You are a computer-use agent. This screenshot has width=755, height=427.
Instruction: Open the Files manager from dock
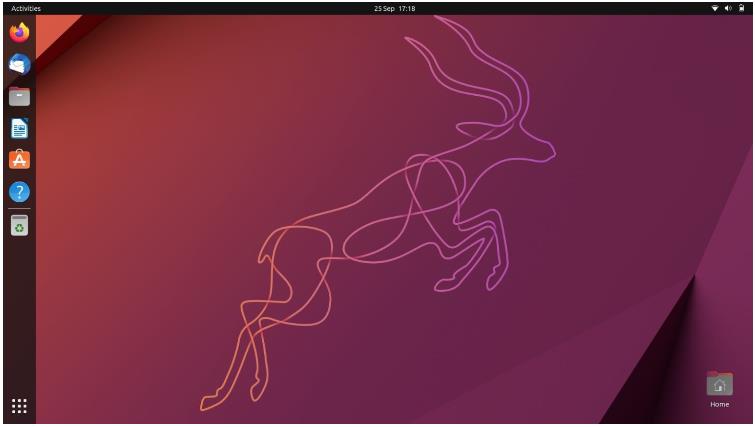19,96
